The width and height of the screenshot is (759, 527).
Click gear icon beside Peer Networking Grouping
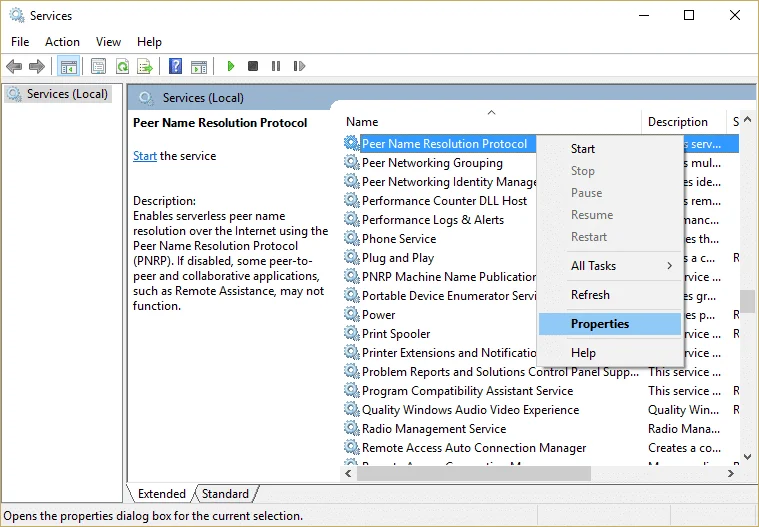[351, 162]
